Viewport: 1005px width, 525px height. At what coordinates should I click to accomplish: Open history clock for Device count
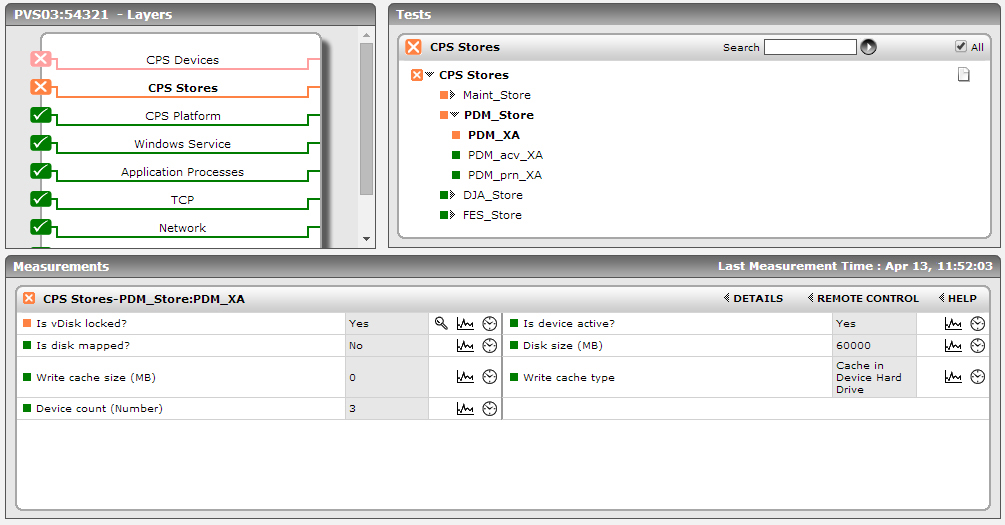(x=490, y=408)
